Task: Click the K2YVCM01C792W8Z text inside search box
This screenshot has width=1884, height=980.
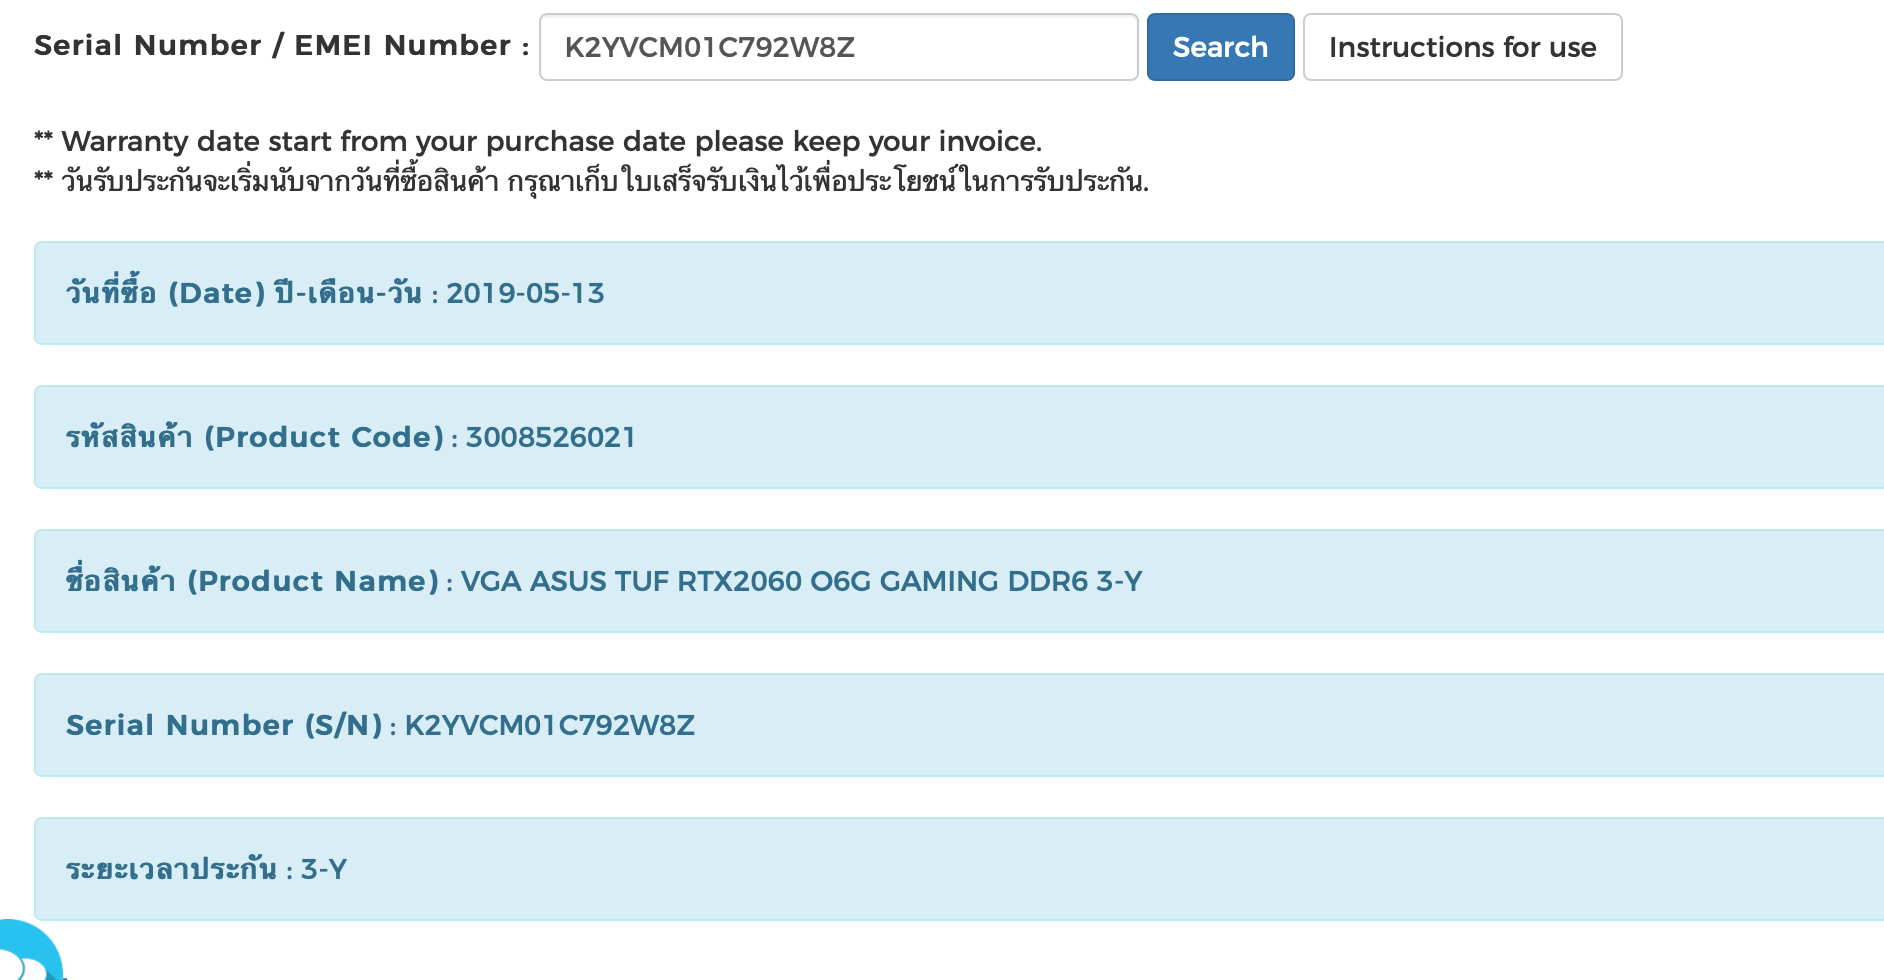Action: point(709,47)
